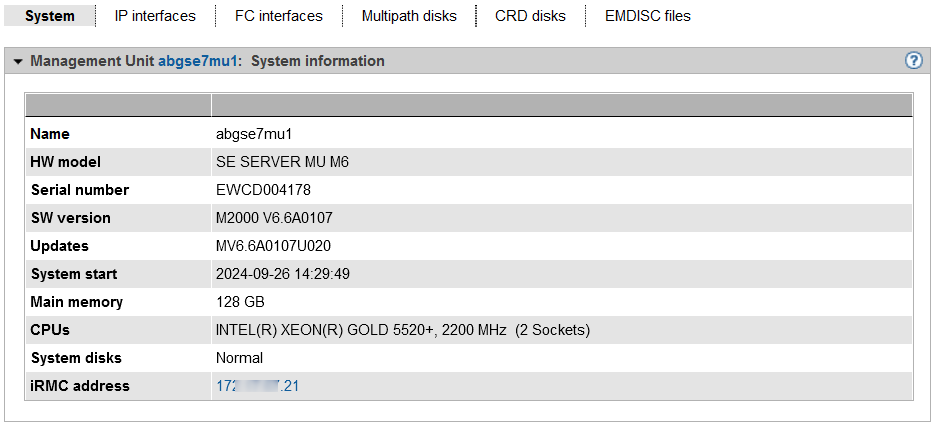The height and width of the screenshot is (422, 931).
Task: Open the EMDISC files tab
Action: tap(647, 16)
